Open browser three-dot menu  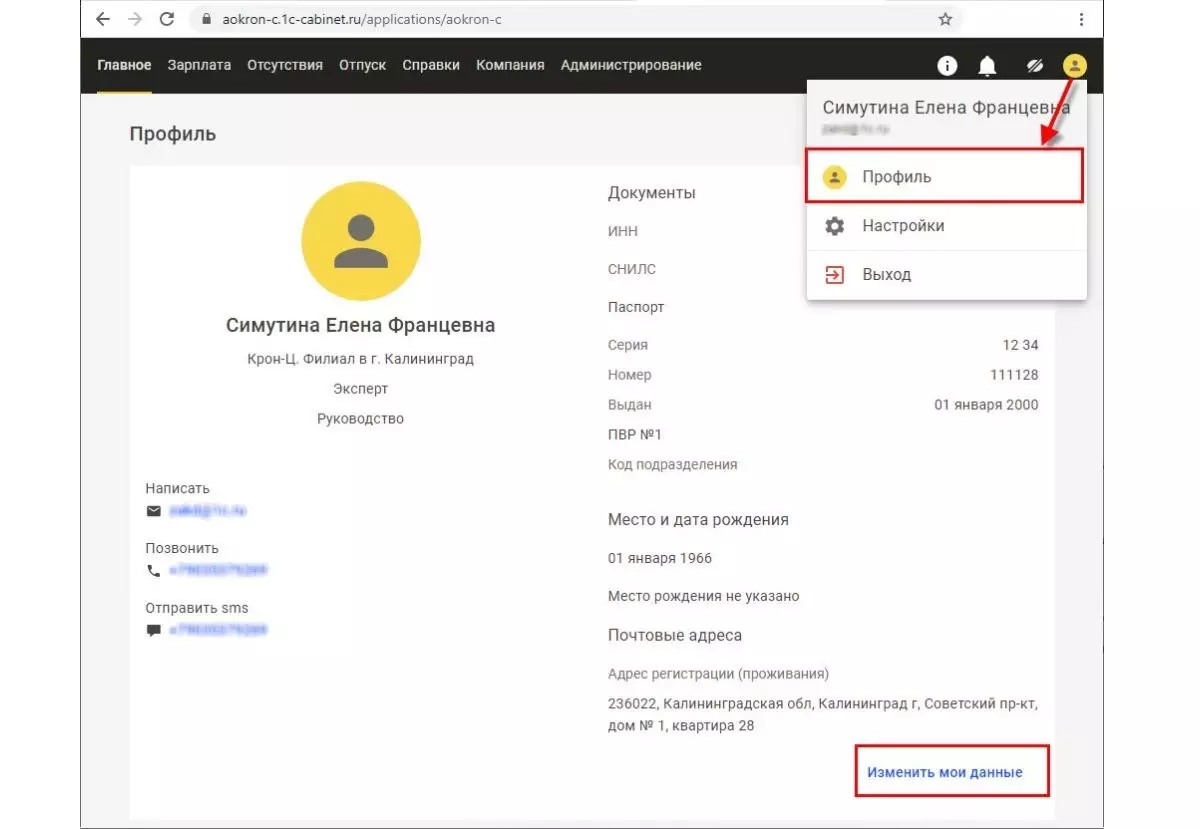[x=1081, y=19]
